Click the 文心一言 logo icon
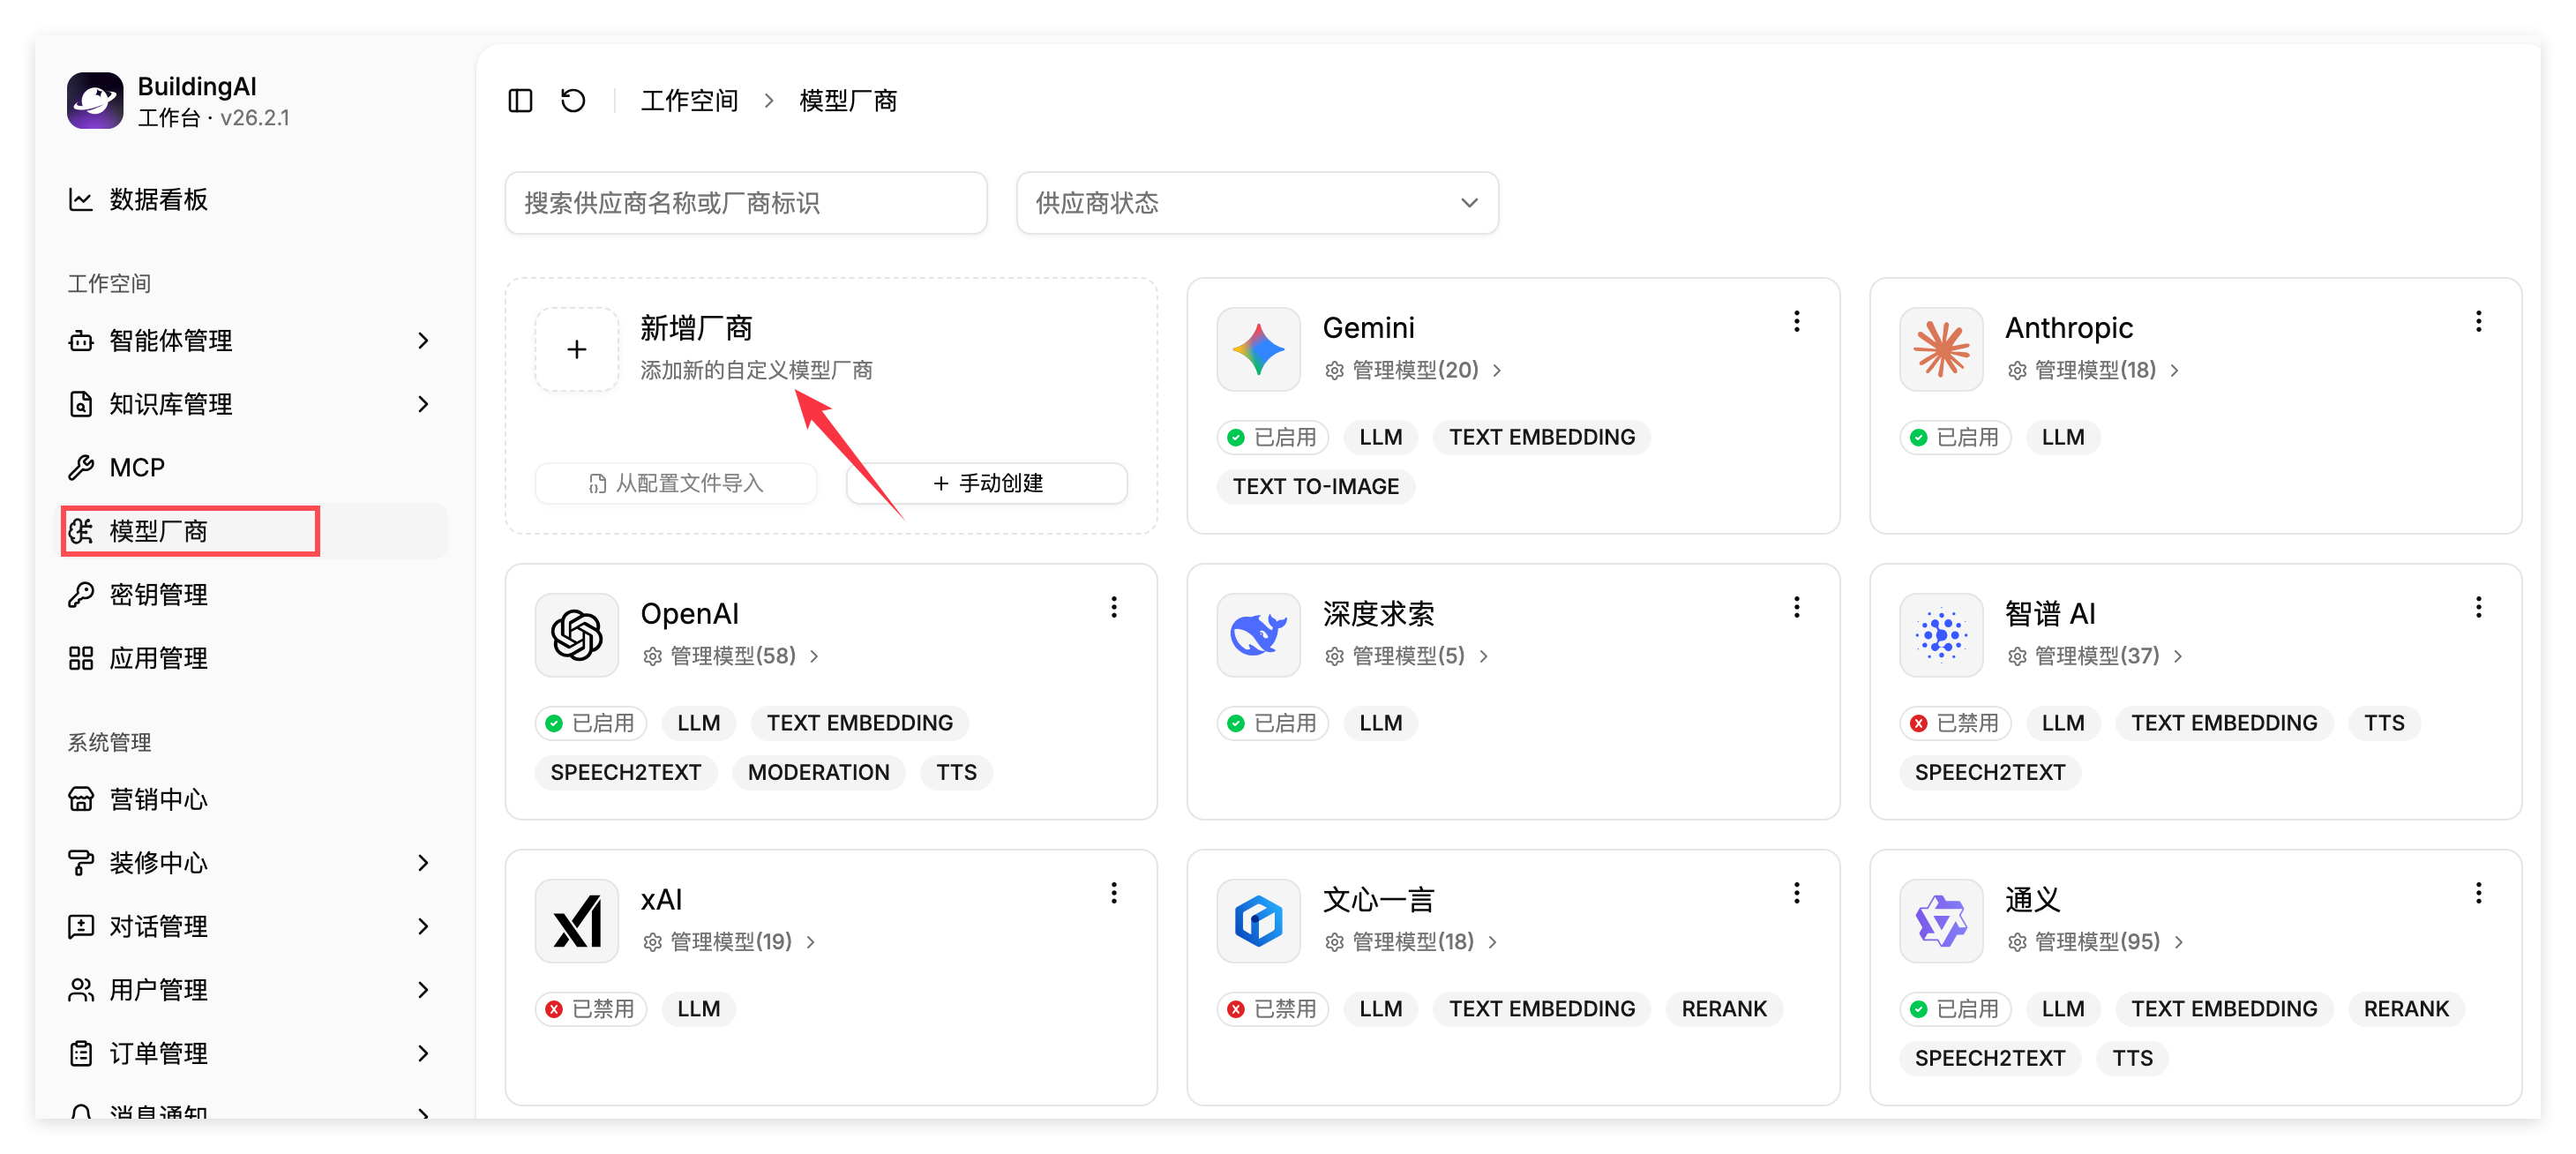Image resolution: width=2576 pixels, height=1154 pixels. click(1258, 921)
